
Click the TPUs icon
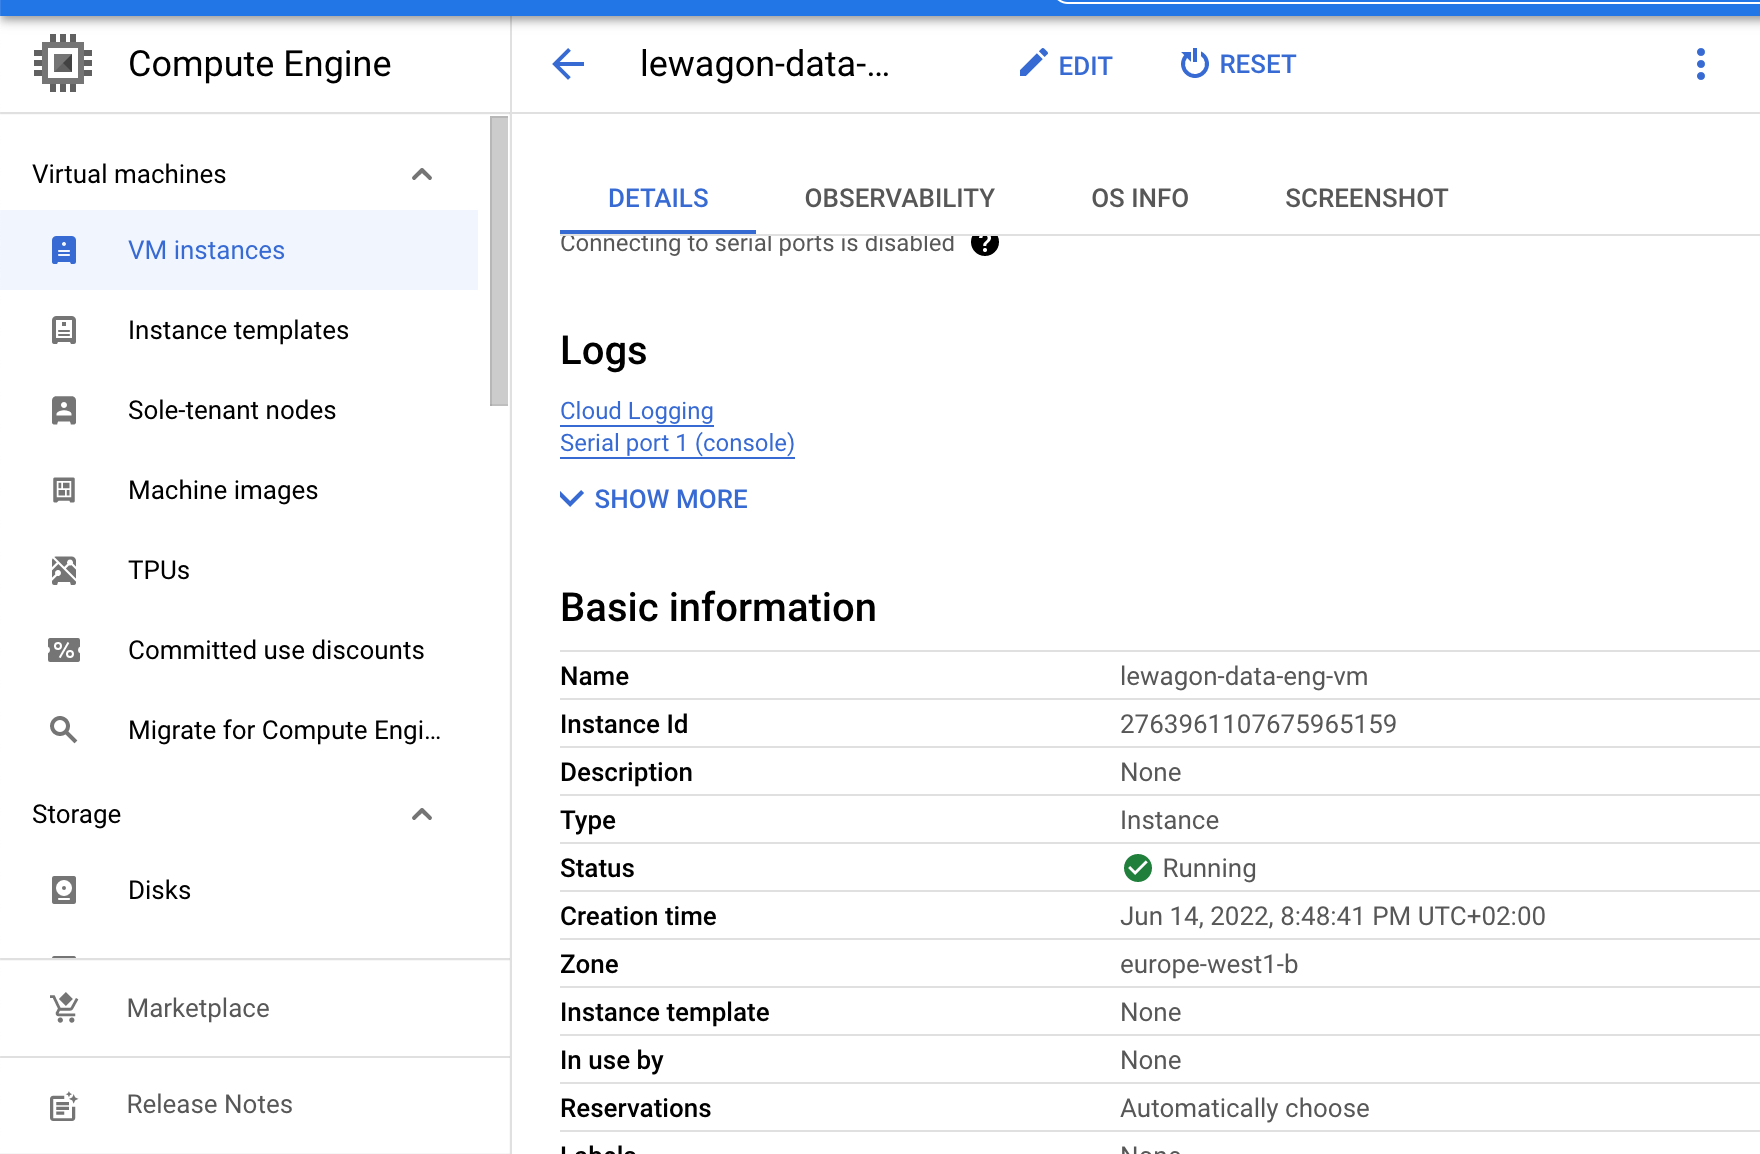tap(64, 570)
